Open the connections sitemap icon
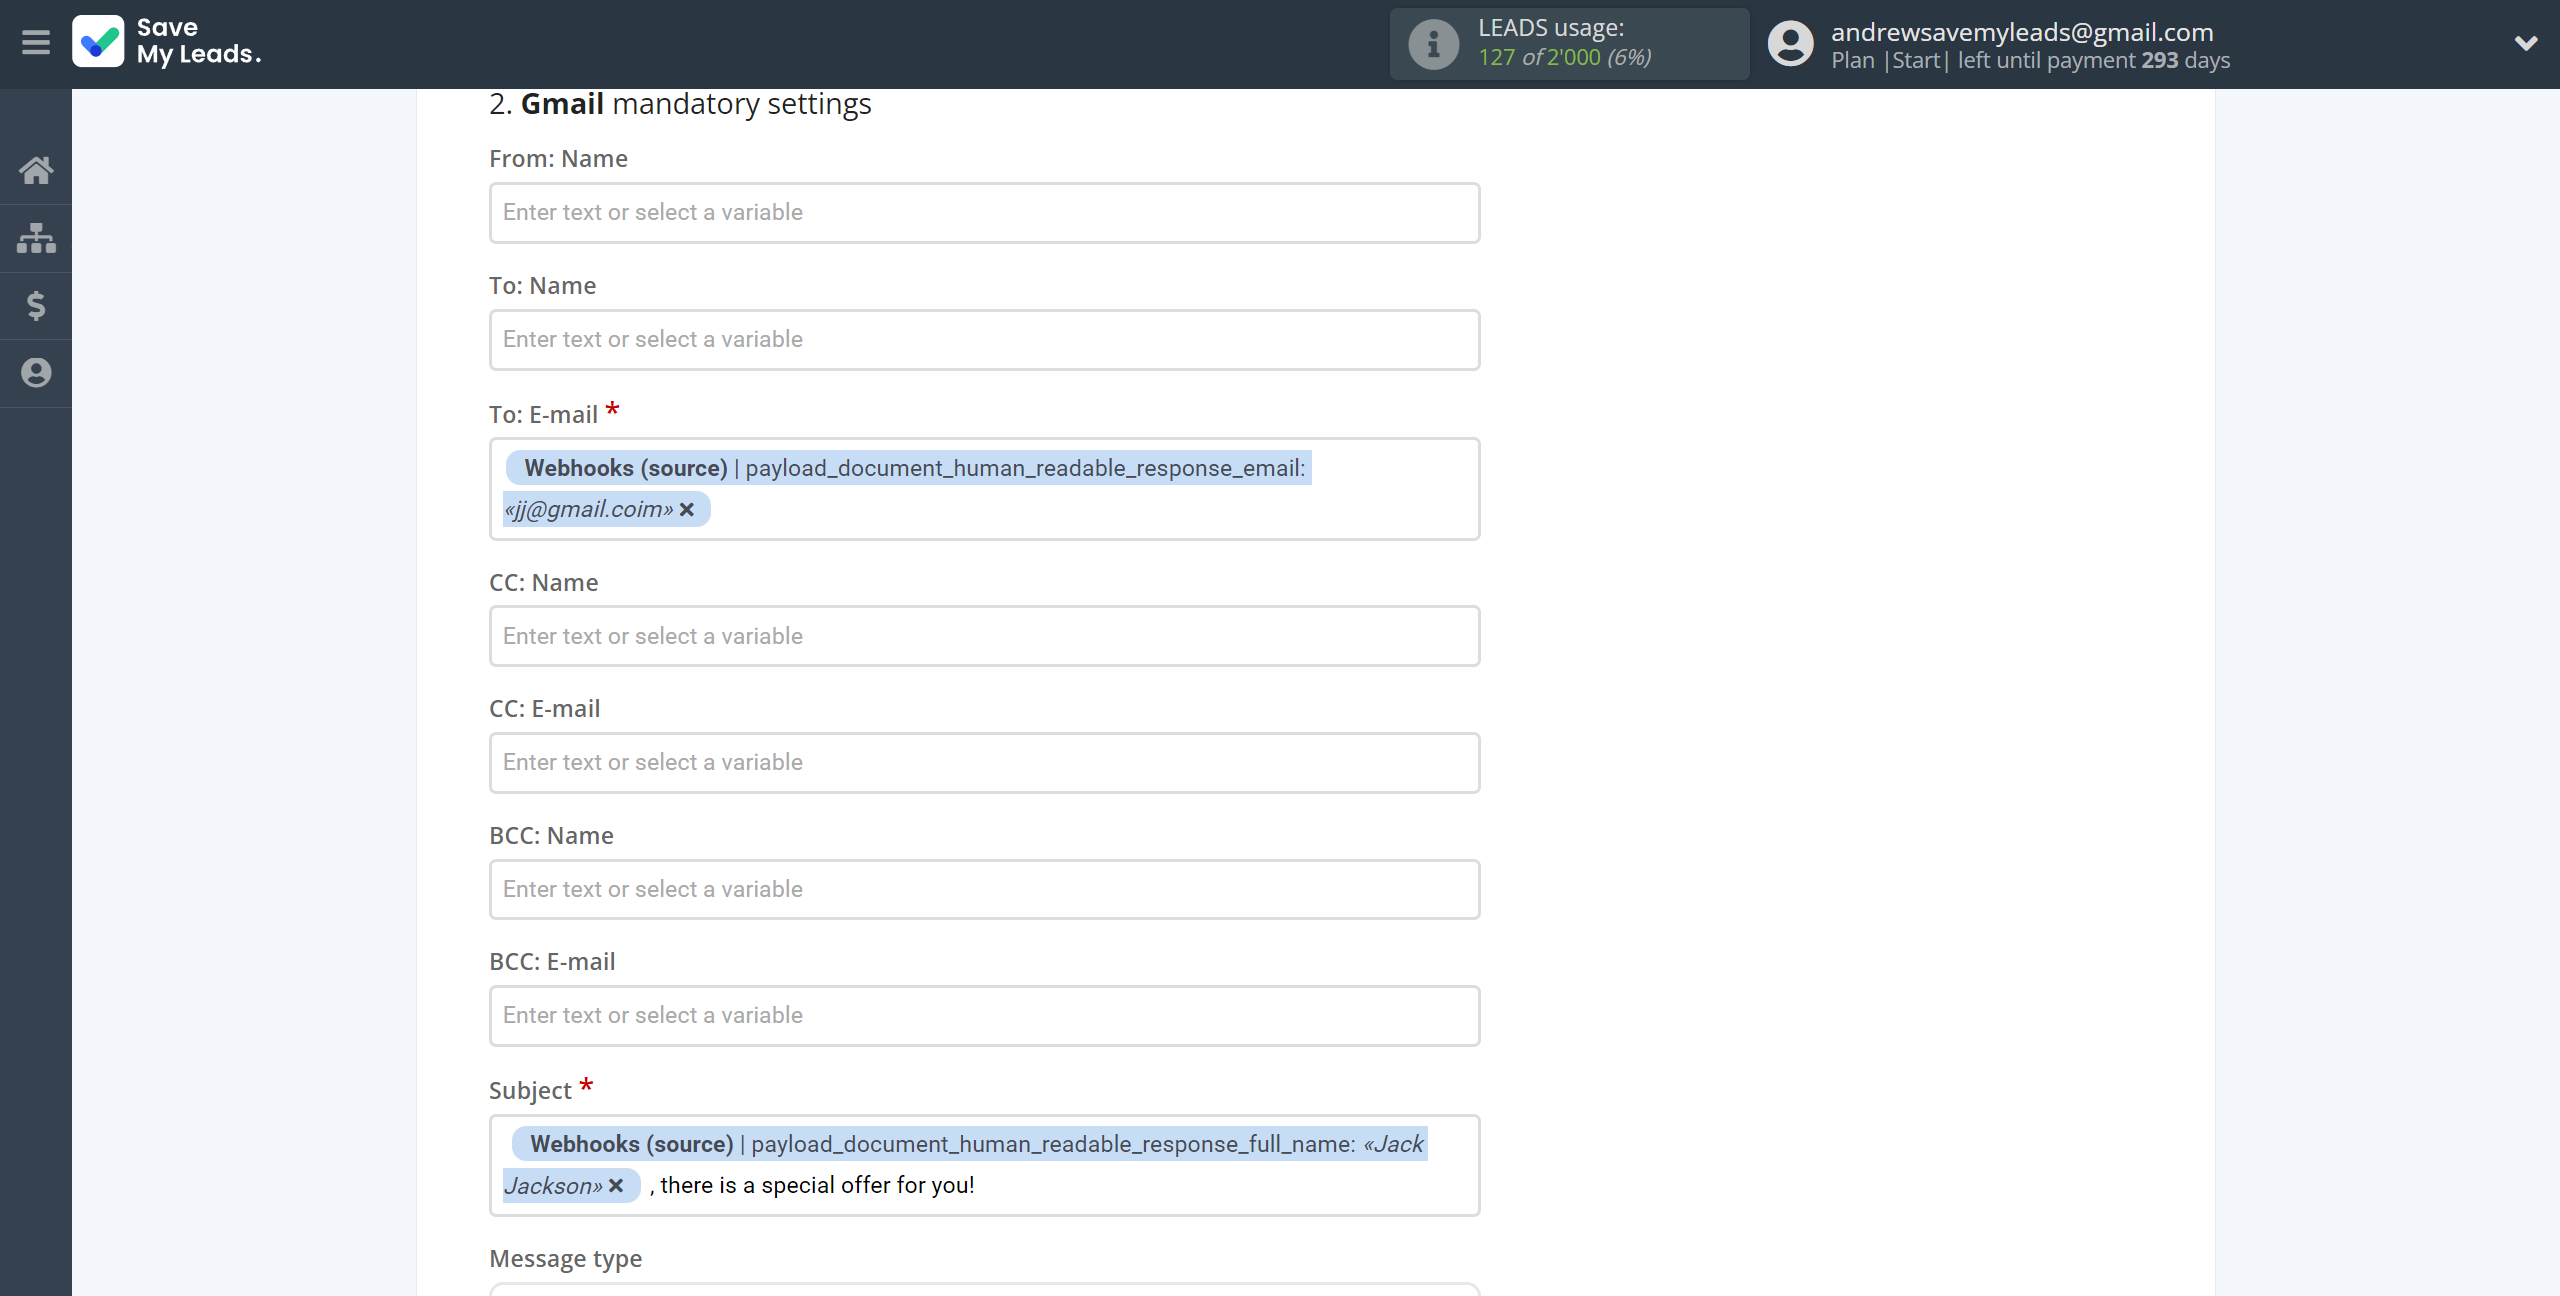2560x1296 pixels. click(x=36, y=238)
